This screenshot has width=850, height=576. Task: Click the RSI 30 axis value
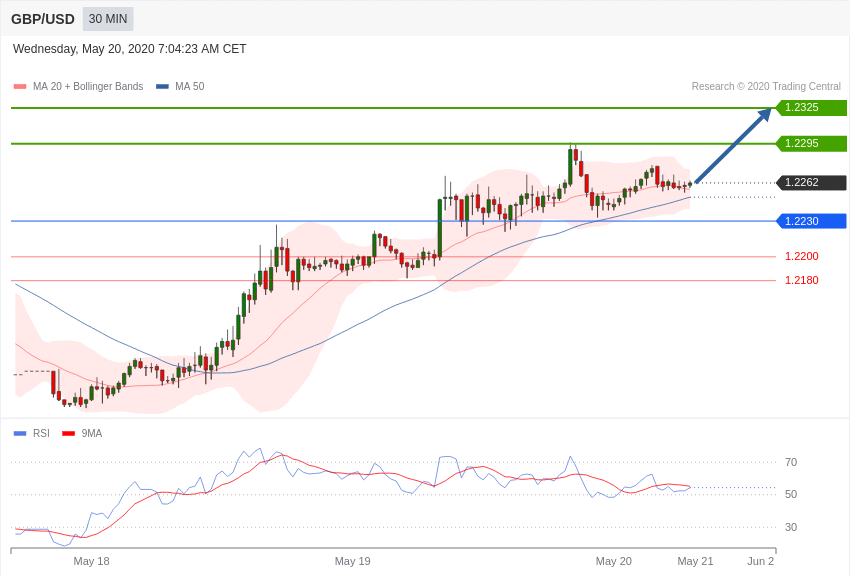point(791,527)
